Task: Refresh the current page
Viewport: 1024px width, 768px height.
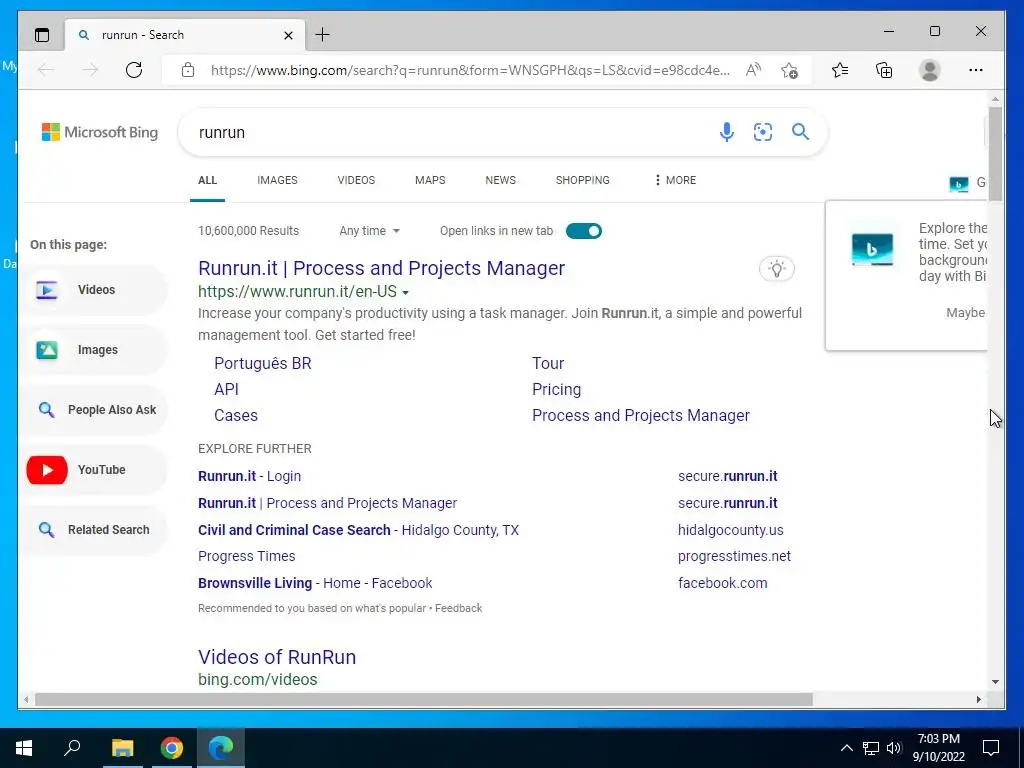Action: [x=134, y=70]
